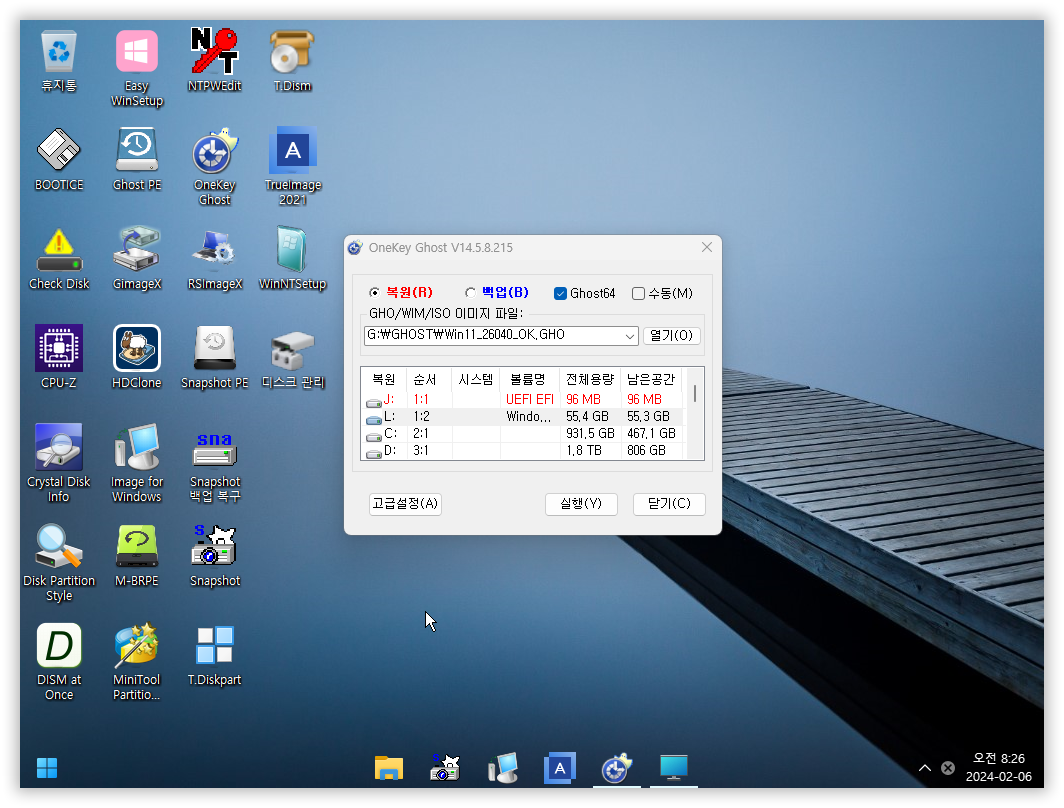
Task: Sort by the 순서 column header
Action: pos(429,379)
